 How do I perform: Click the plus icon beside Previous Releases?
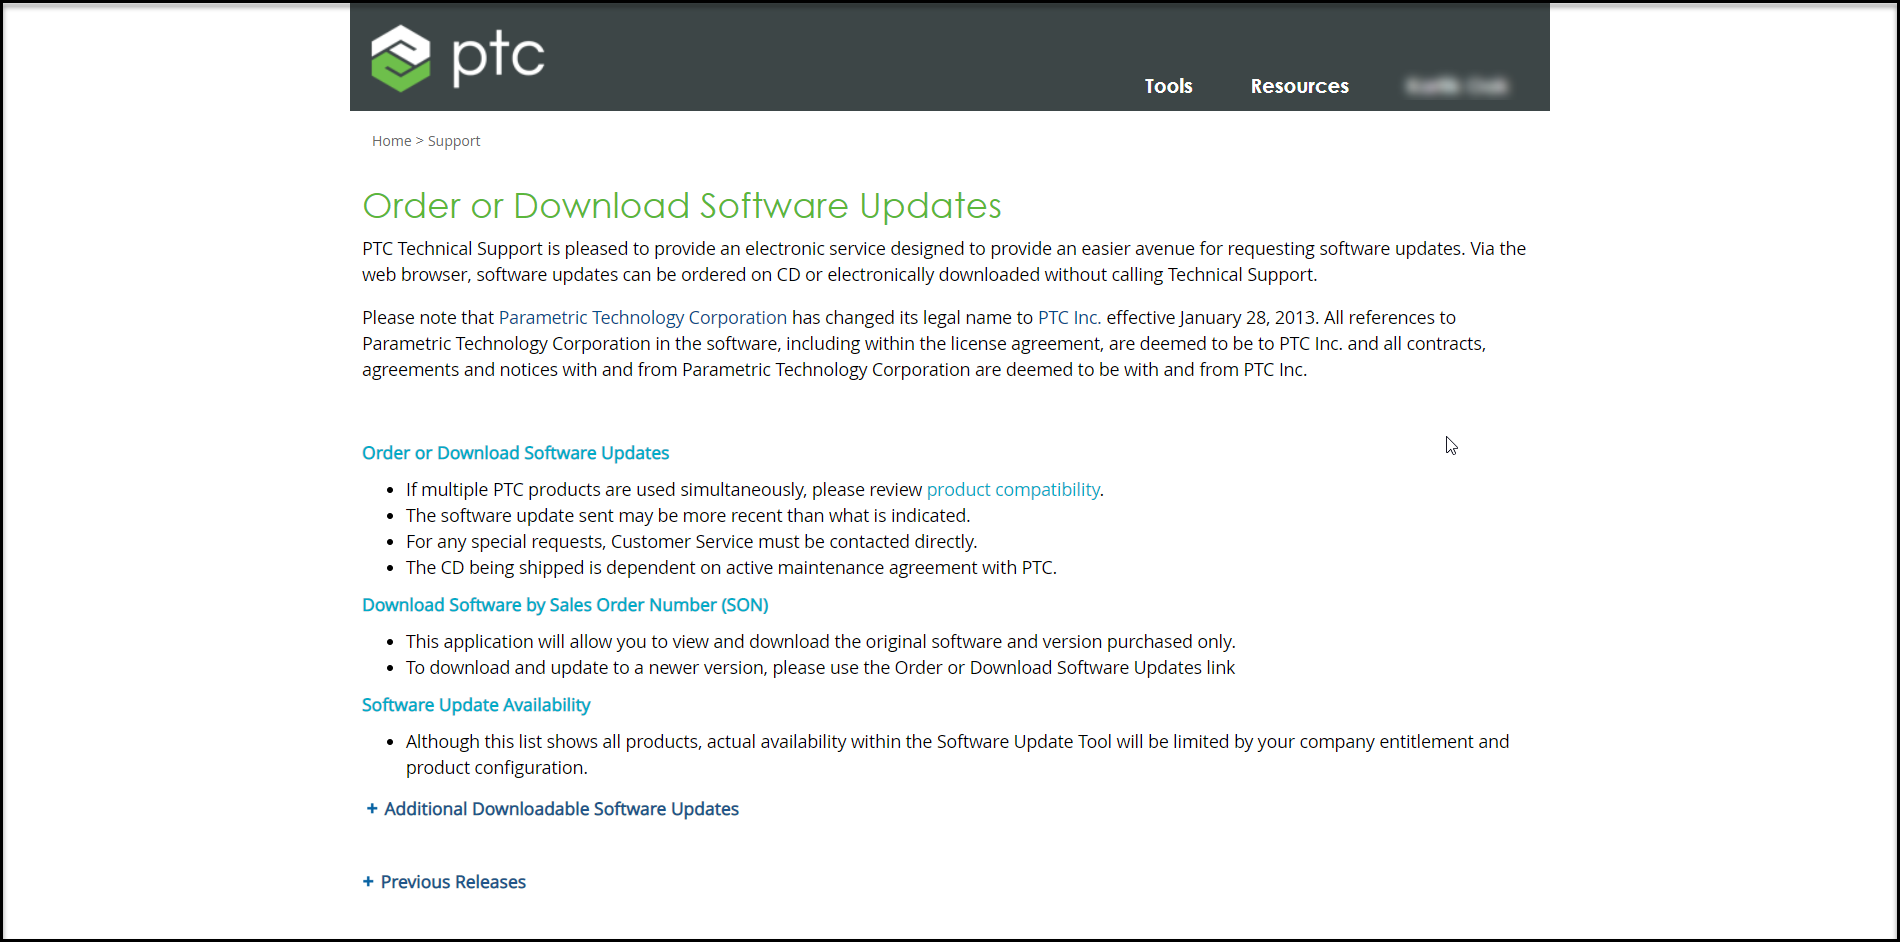pyautogui.click(x=368, y=881)
